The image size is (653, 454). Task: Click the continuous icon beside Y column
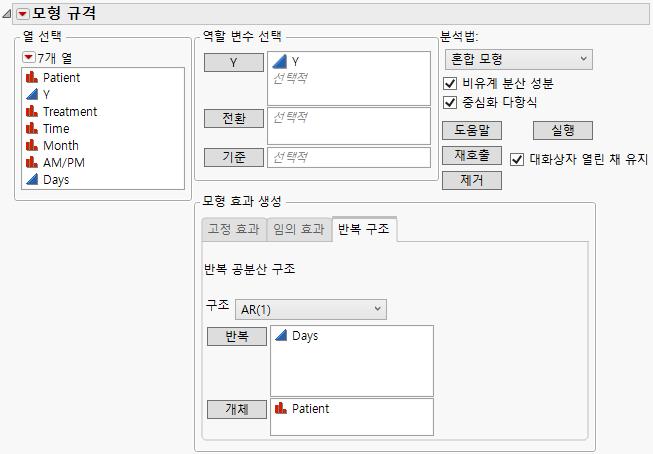32,94
